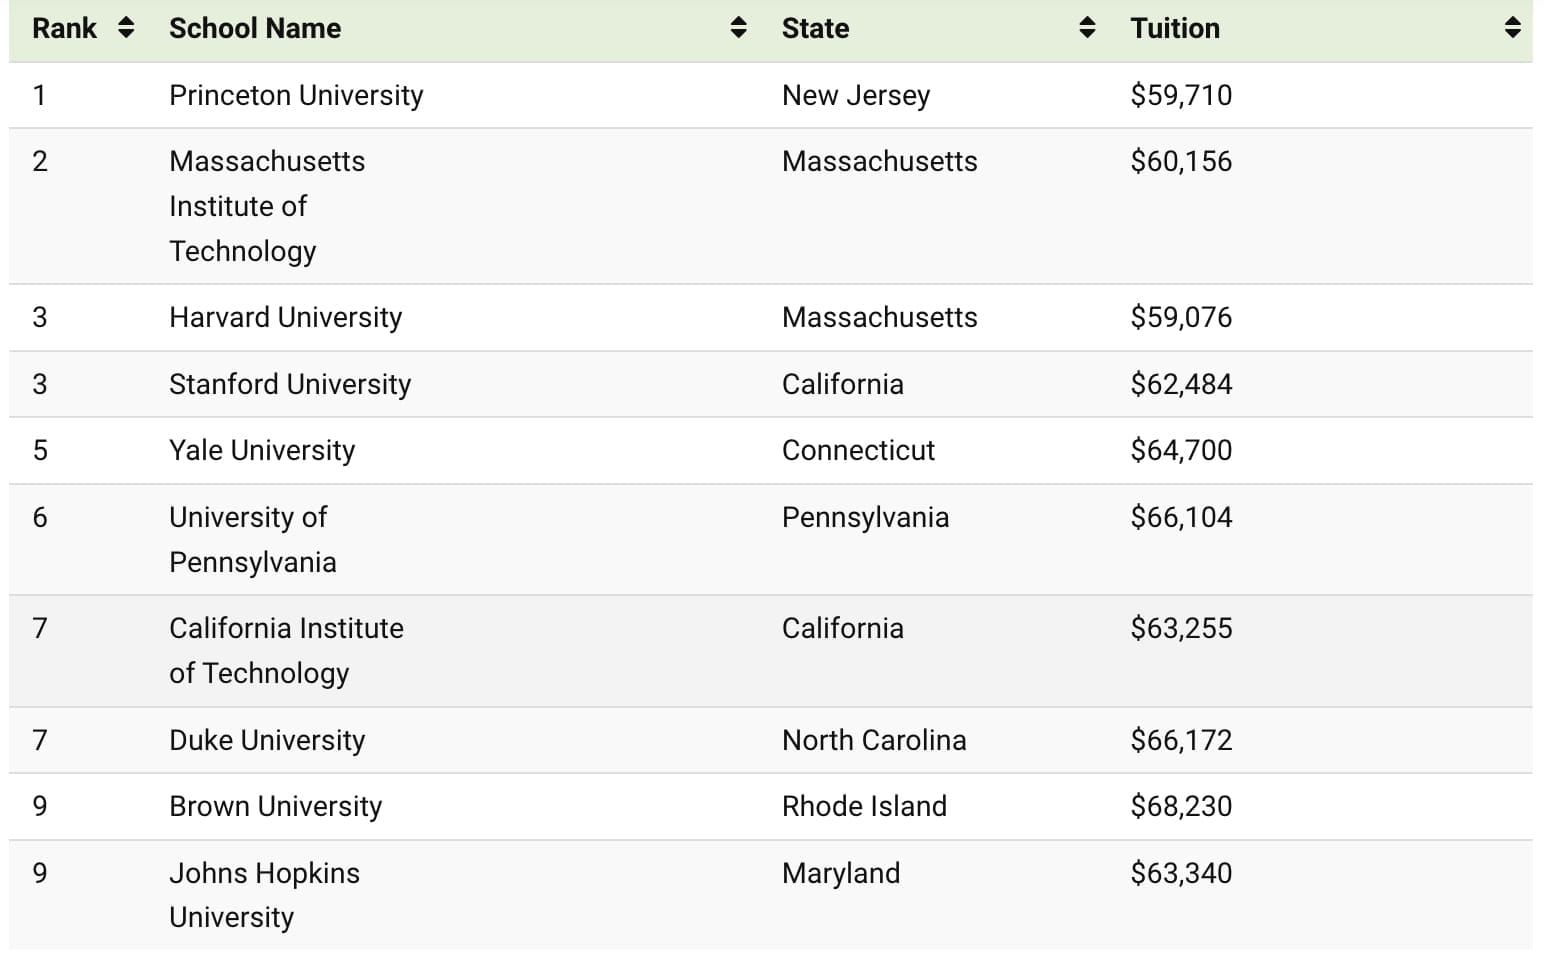
Task: Sort table by School Name arrows
Action: coord(738,28)
